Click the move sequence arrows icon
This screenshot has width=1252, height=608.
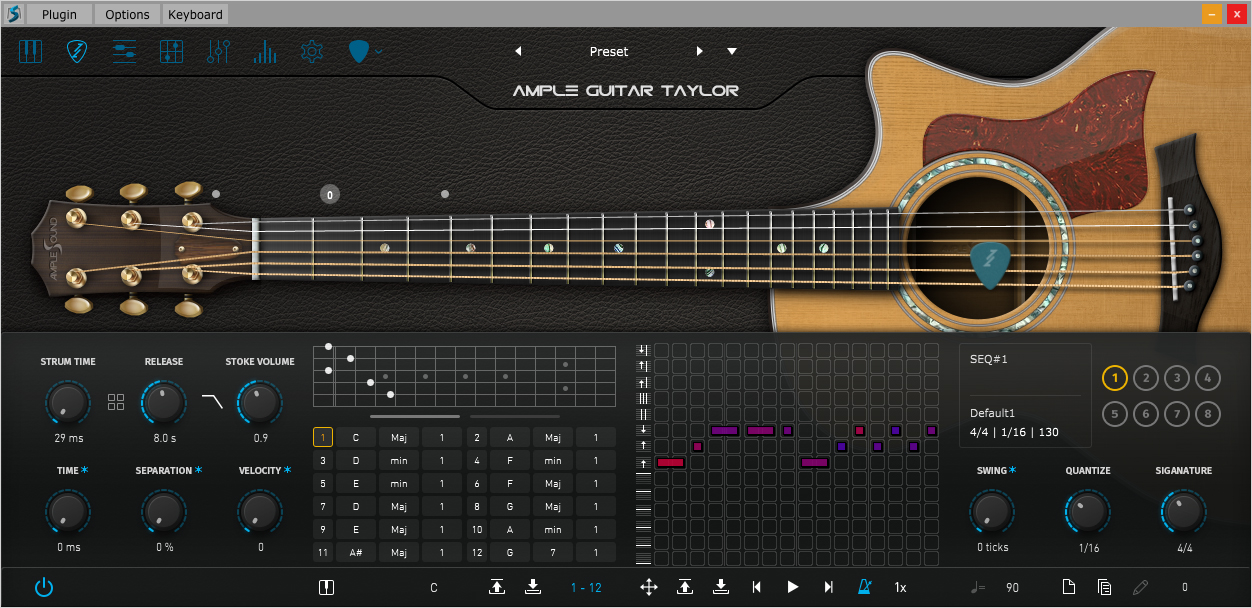(649, 587)
